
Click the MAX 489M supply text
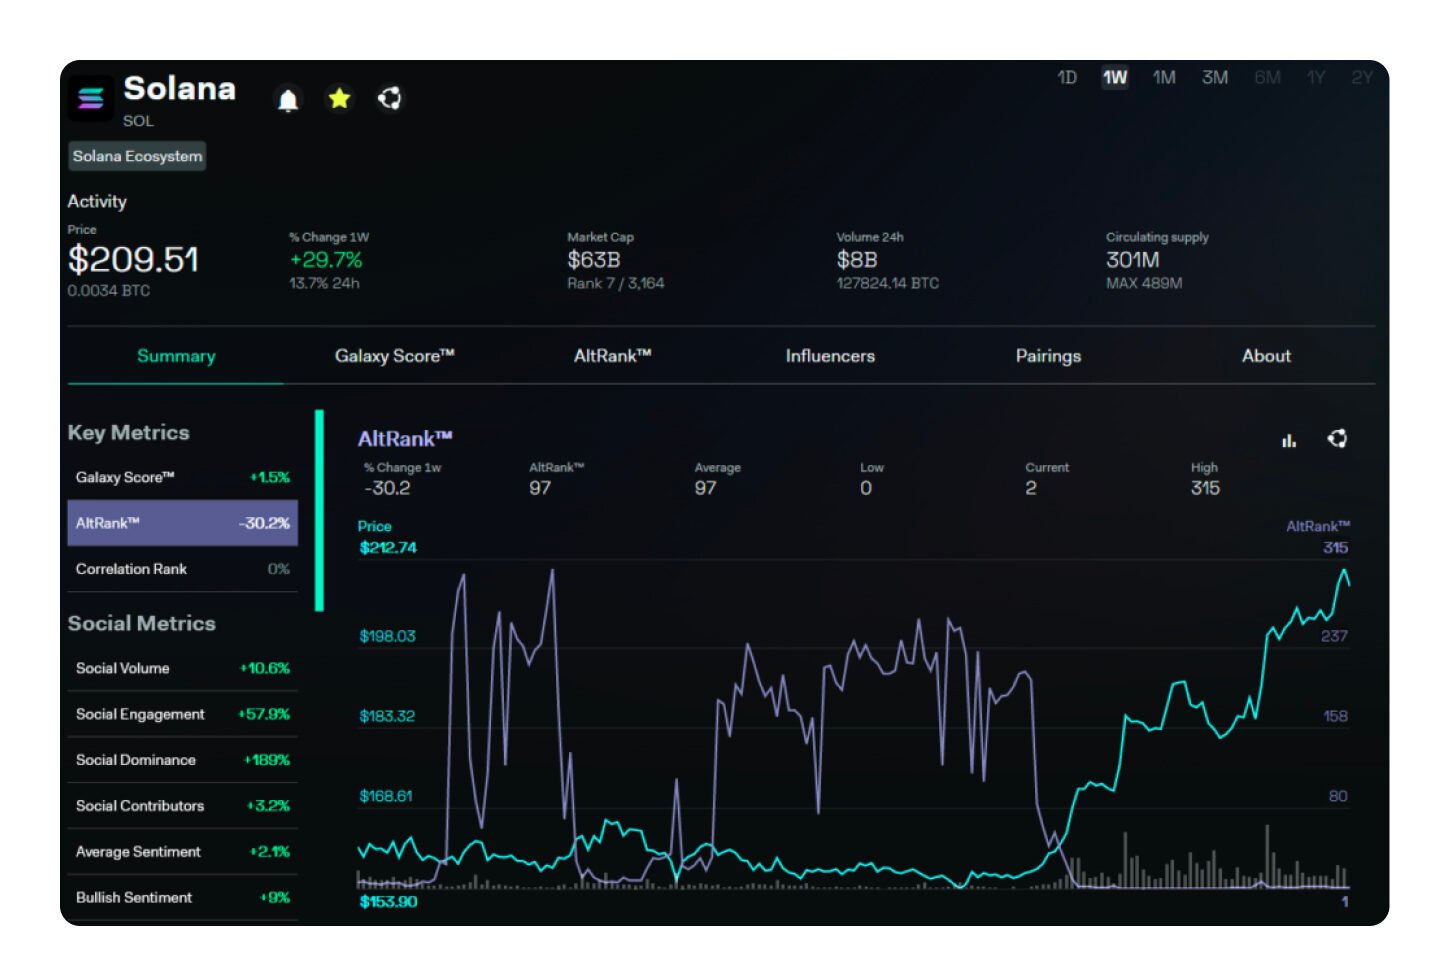(x=1144, y=283)
